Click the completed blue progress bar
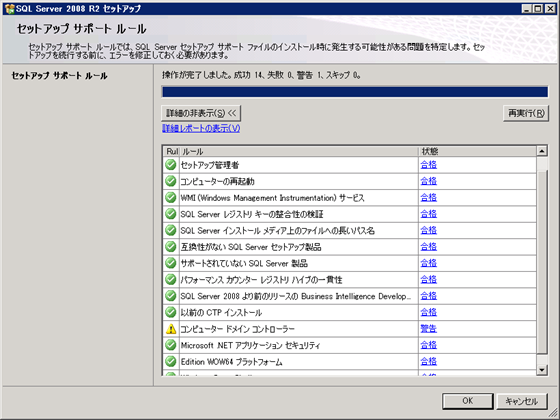560x420 pixels. click(355, 92)
